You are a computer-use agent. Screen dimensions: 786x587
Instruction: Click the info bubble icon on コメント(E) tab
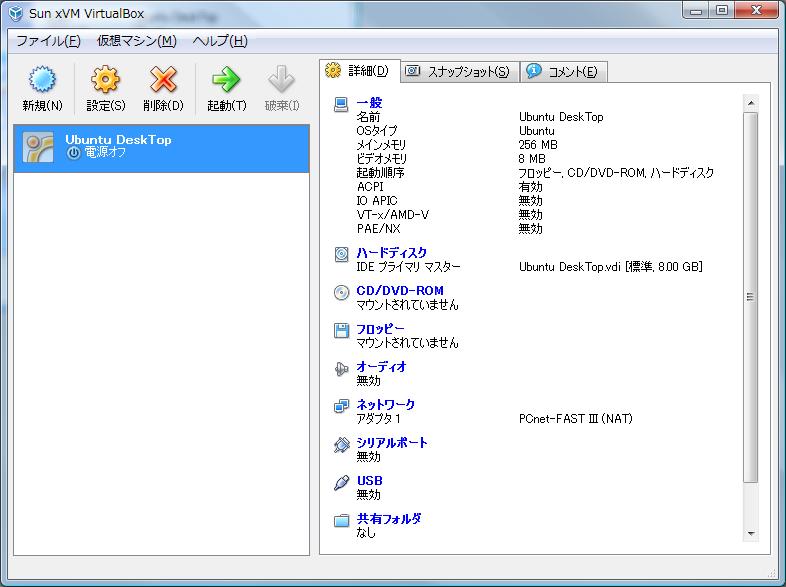tap(533, 71)
